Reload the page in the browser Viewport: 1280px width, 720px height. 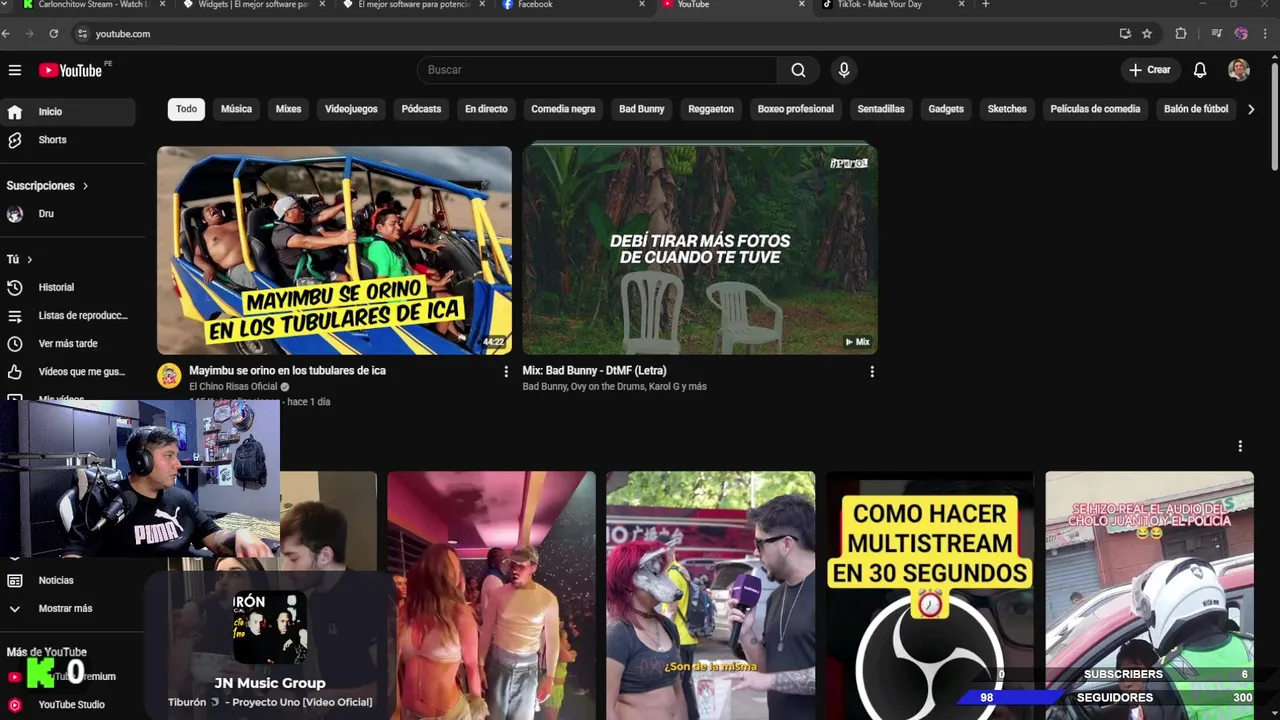[53, 34]
